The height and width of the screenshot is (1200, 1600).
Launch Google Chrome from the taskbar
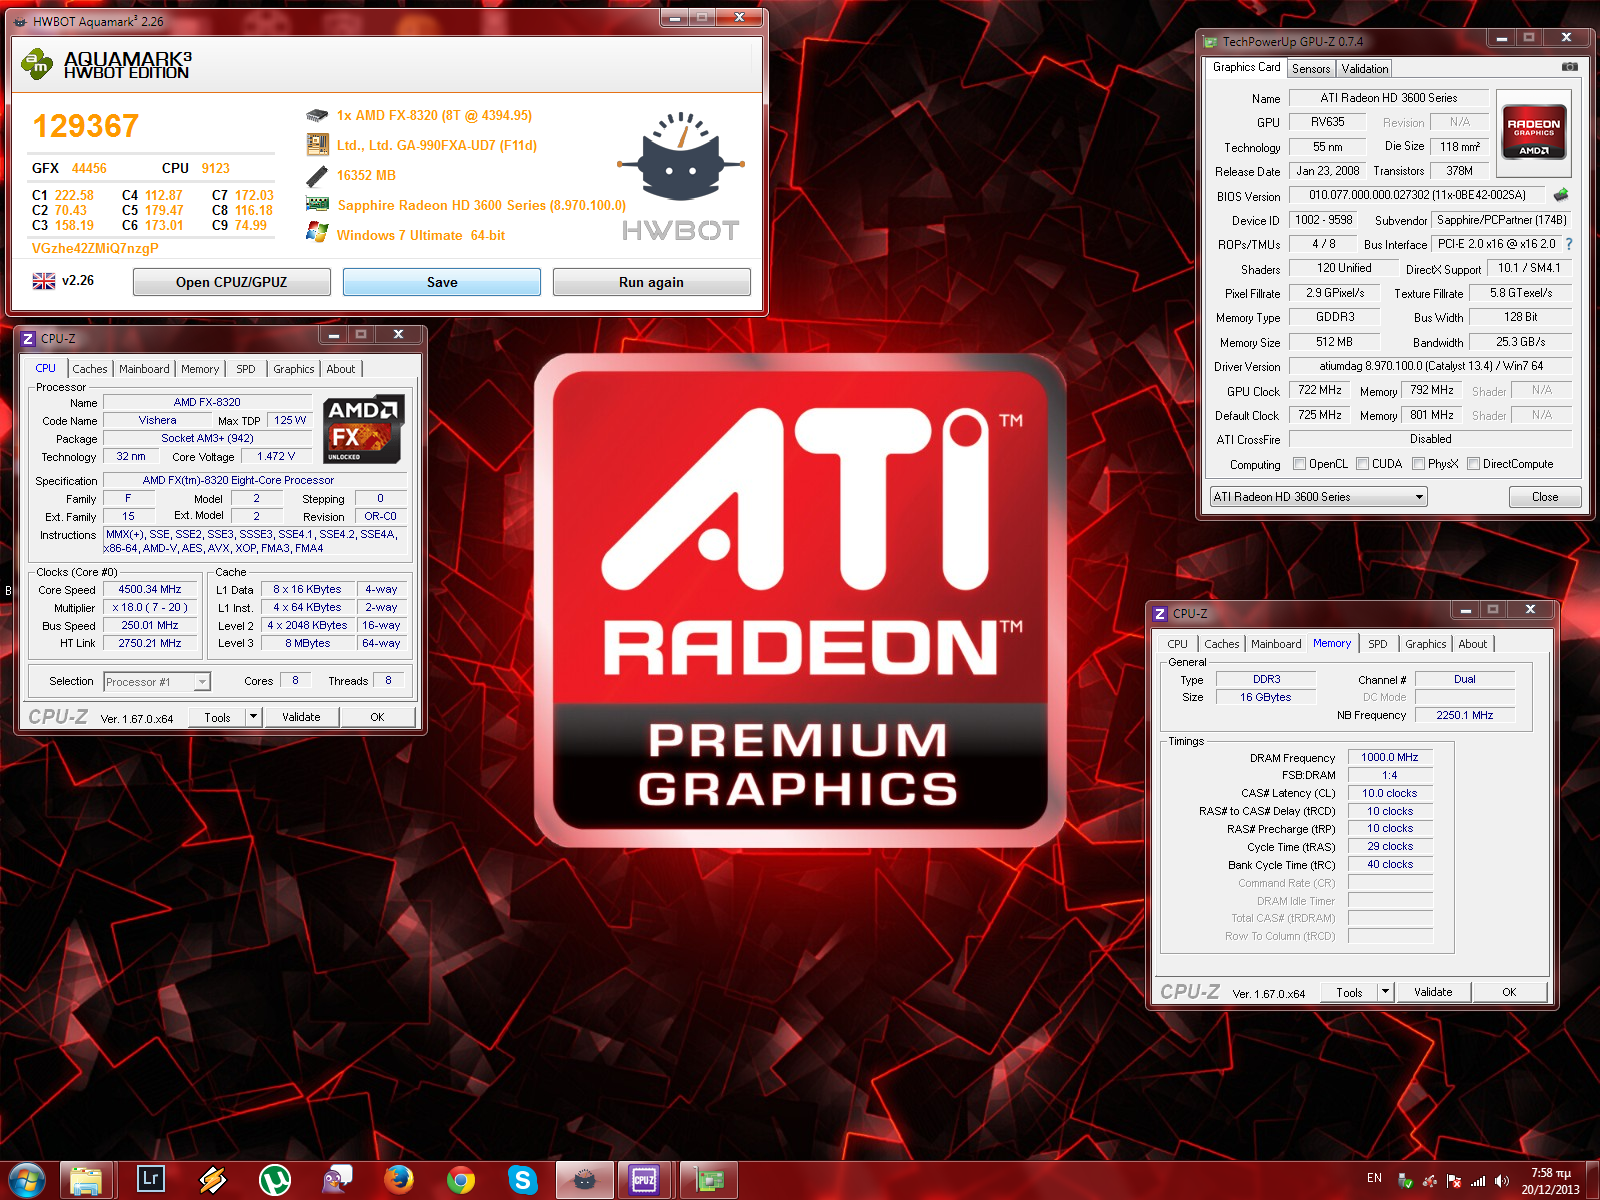(461, 1181)
